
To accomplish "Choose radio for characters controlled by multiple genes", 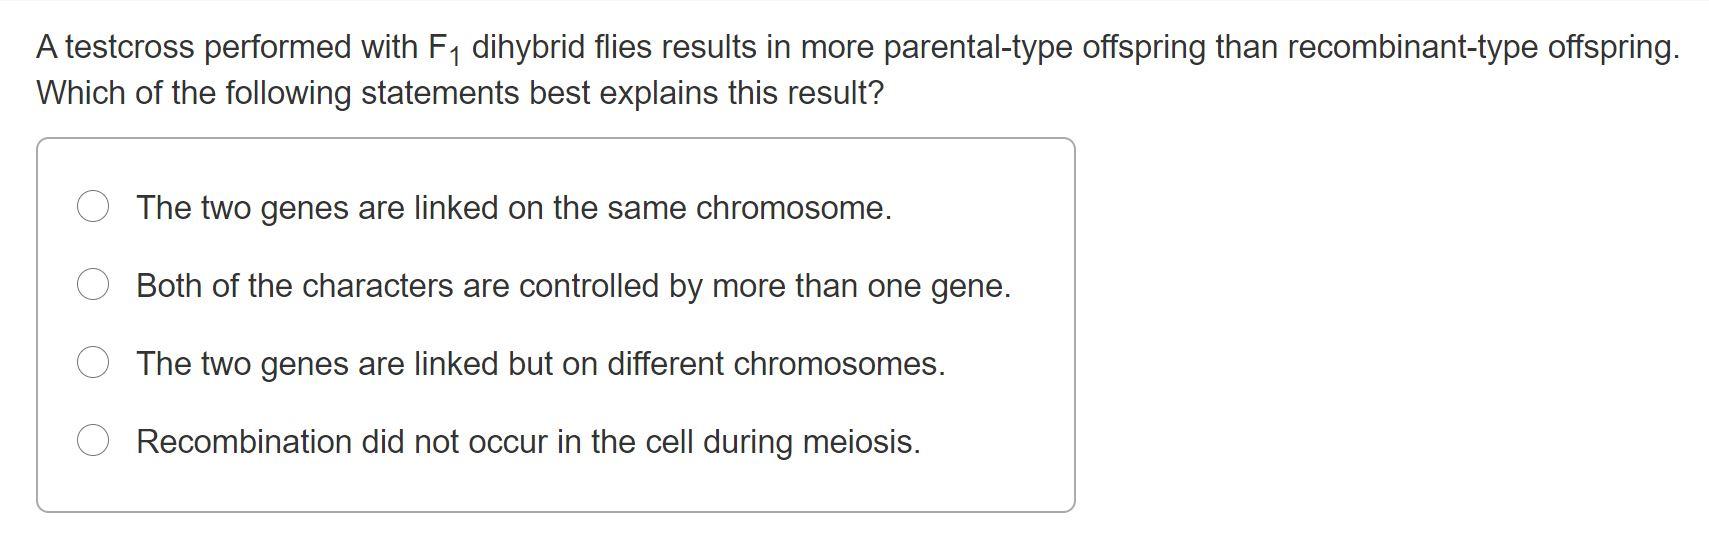I will coord(93,285).
